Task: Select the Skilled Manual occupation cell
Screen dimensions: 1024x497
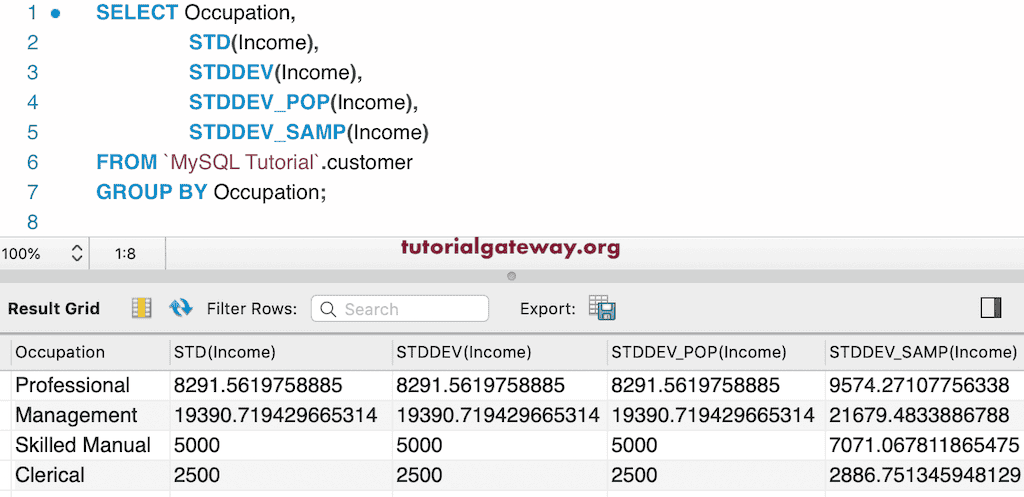Action: click(x=90, y=445)
